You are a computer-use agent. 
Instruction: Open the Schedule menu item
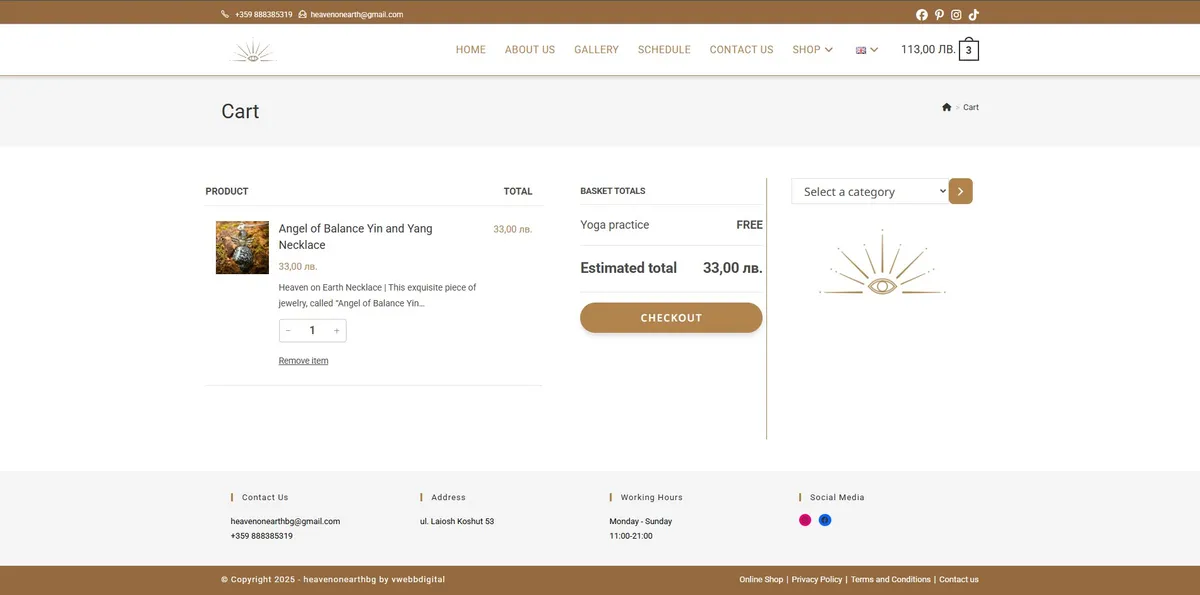coord(664,50)
